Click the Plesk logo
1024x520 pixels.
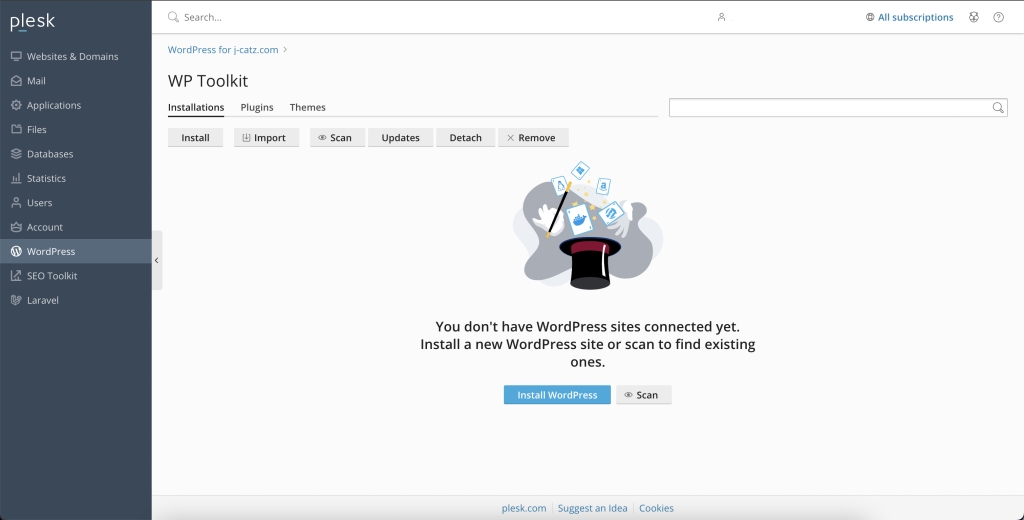point(33,22)
